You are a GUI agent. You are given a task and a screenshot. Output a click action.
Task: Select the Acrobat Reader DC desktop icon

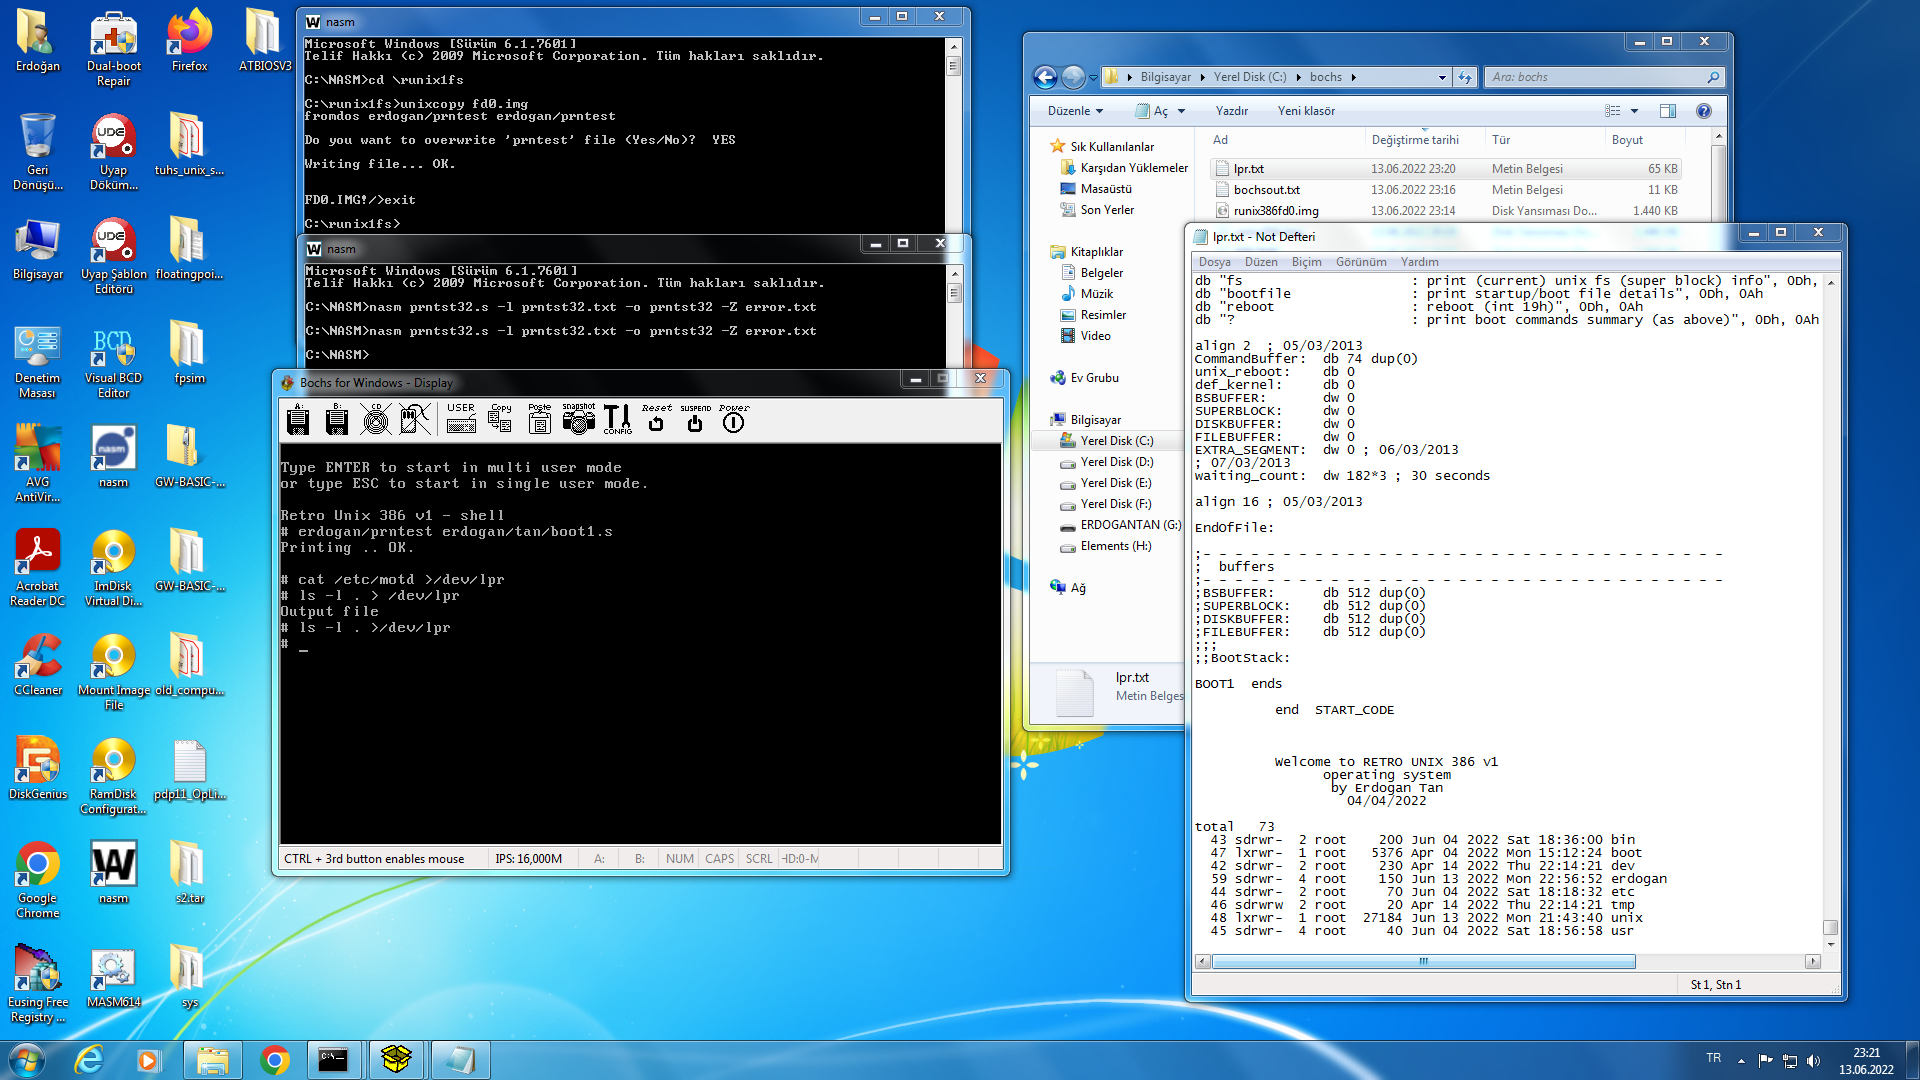pos(37,569)
